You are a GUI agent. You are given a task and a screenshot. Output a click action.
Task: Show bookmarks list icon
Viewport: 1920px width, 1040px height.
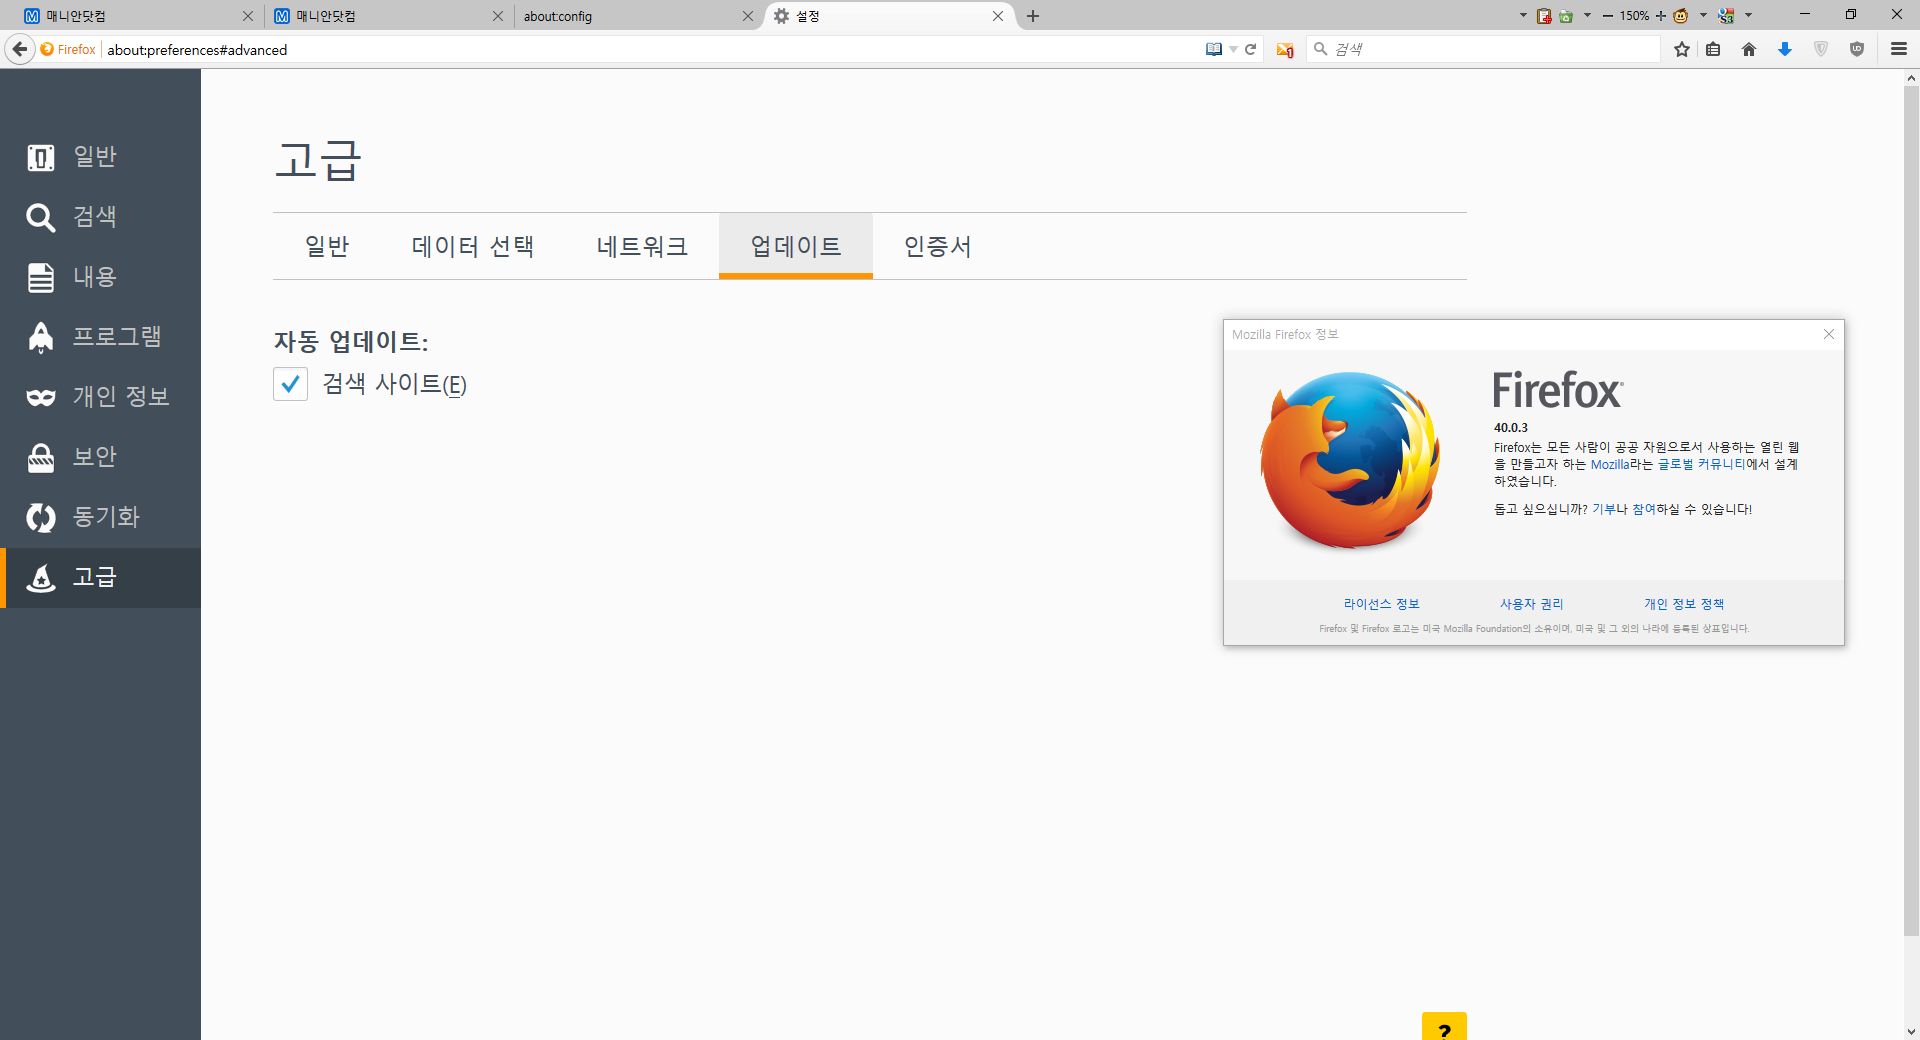point(1713,49)
